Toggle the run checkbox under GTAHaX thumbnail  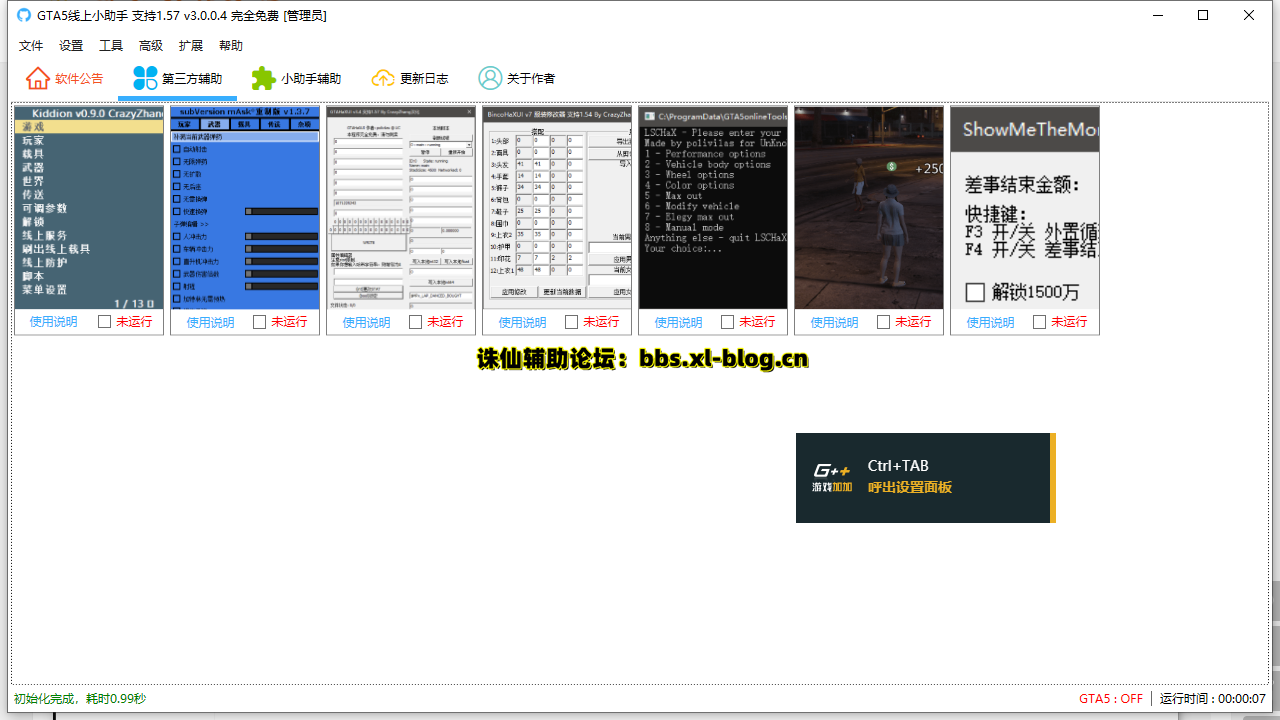point(416,322)
